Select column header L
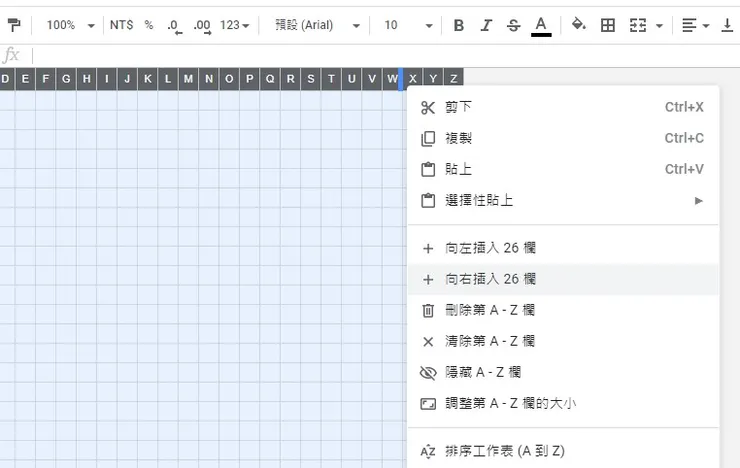This screenshot has height=468, width=740. coord(168,79)
